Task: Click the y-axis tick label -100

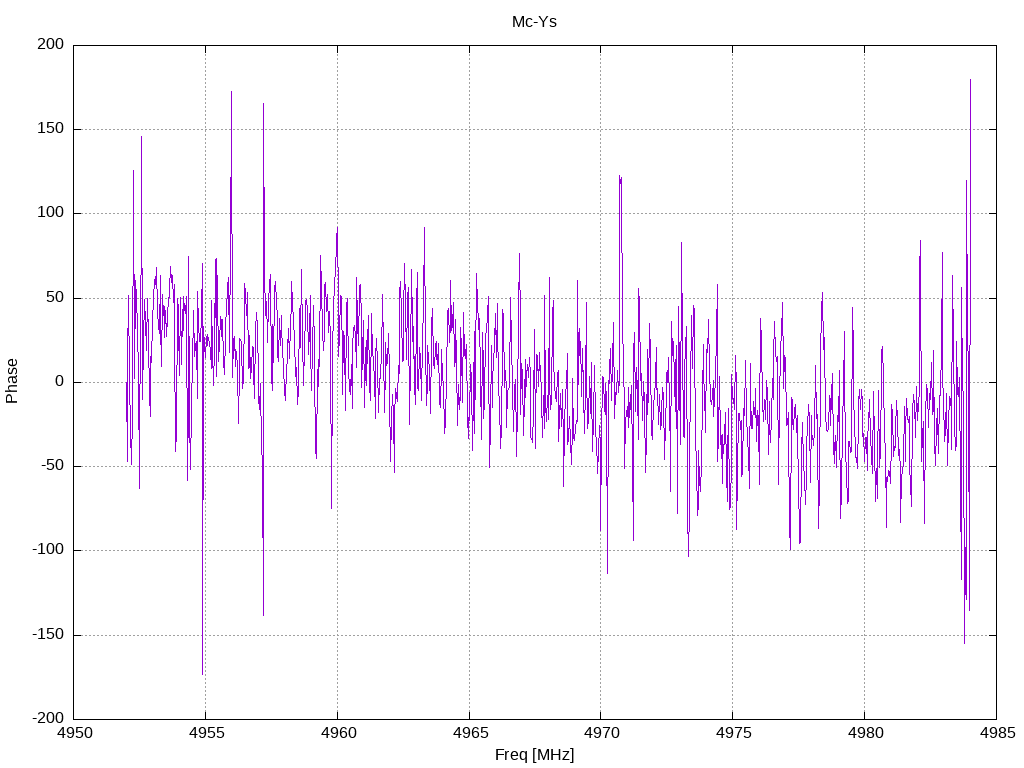Action: click(x=48, y=550)
